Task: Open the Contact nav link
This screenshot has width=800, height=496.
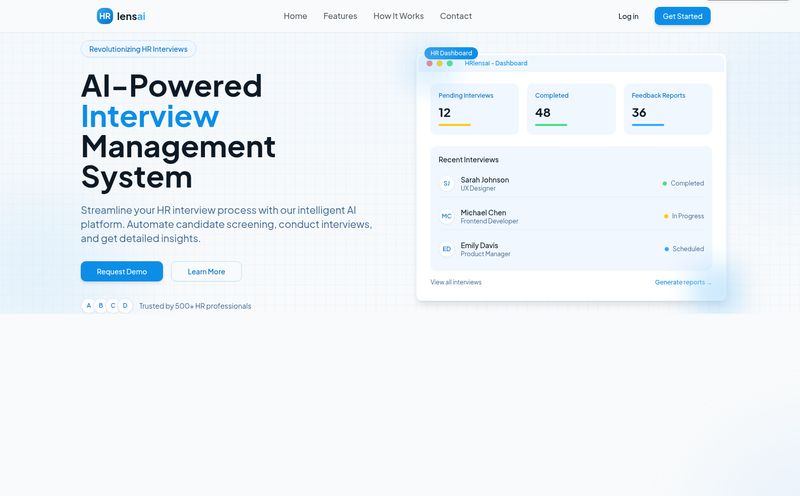Action: [x=456, y=16]
